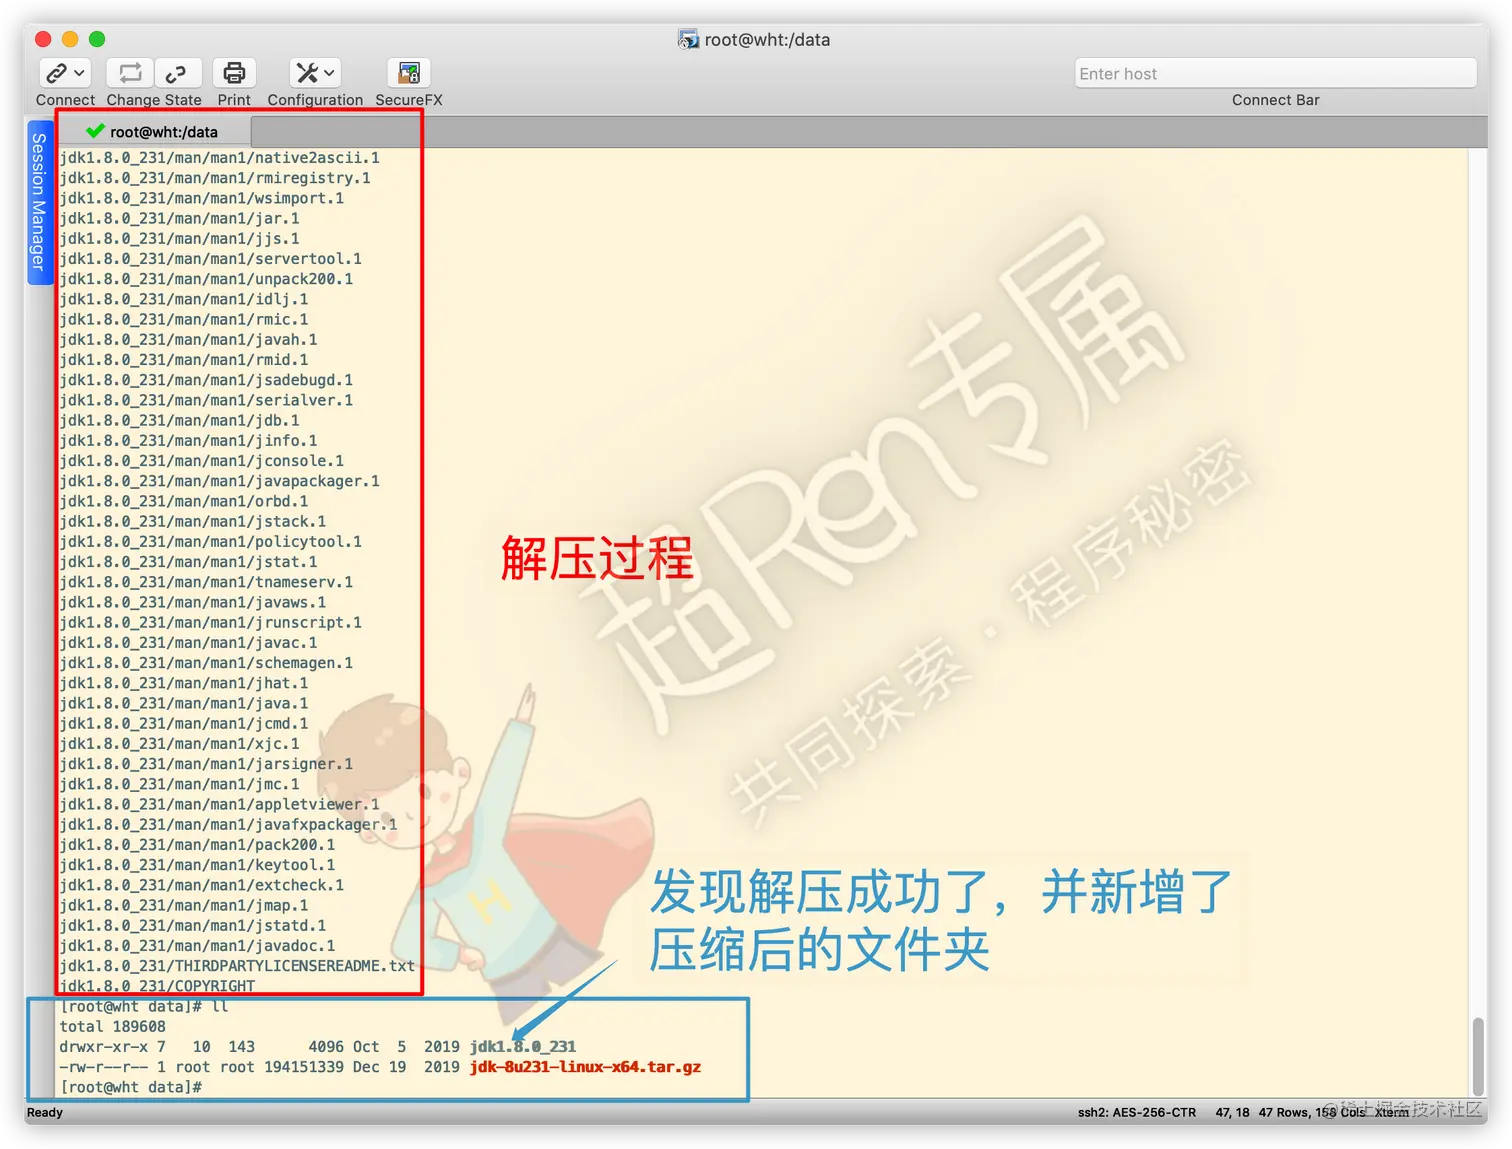The image size is (1512, 1149).
Task: Click the Print toolbar label
Action: point(234,100)
